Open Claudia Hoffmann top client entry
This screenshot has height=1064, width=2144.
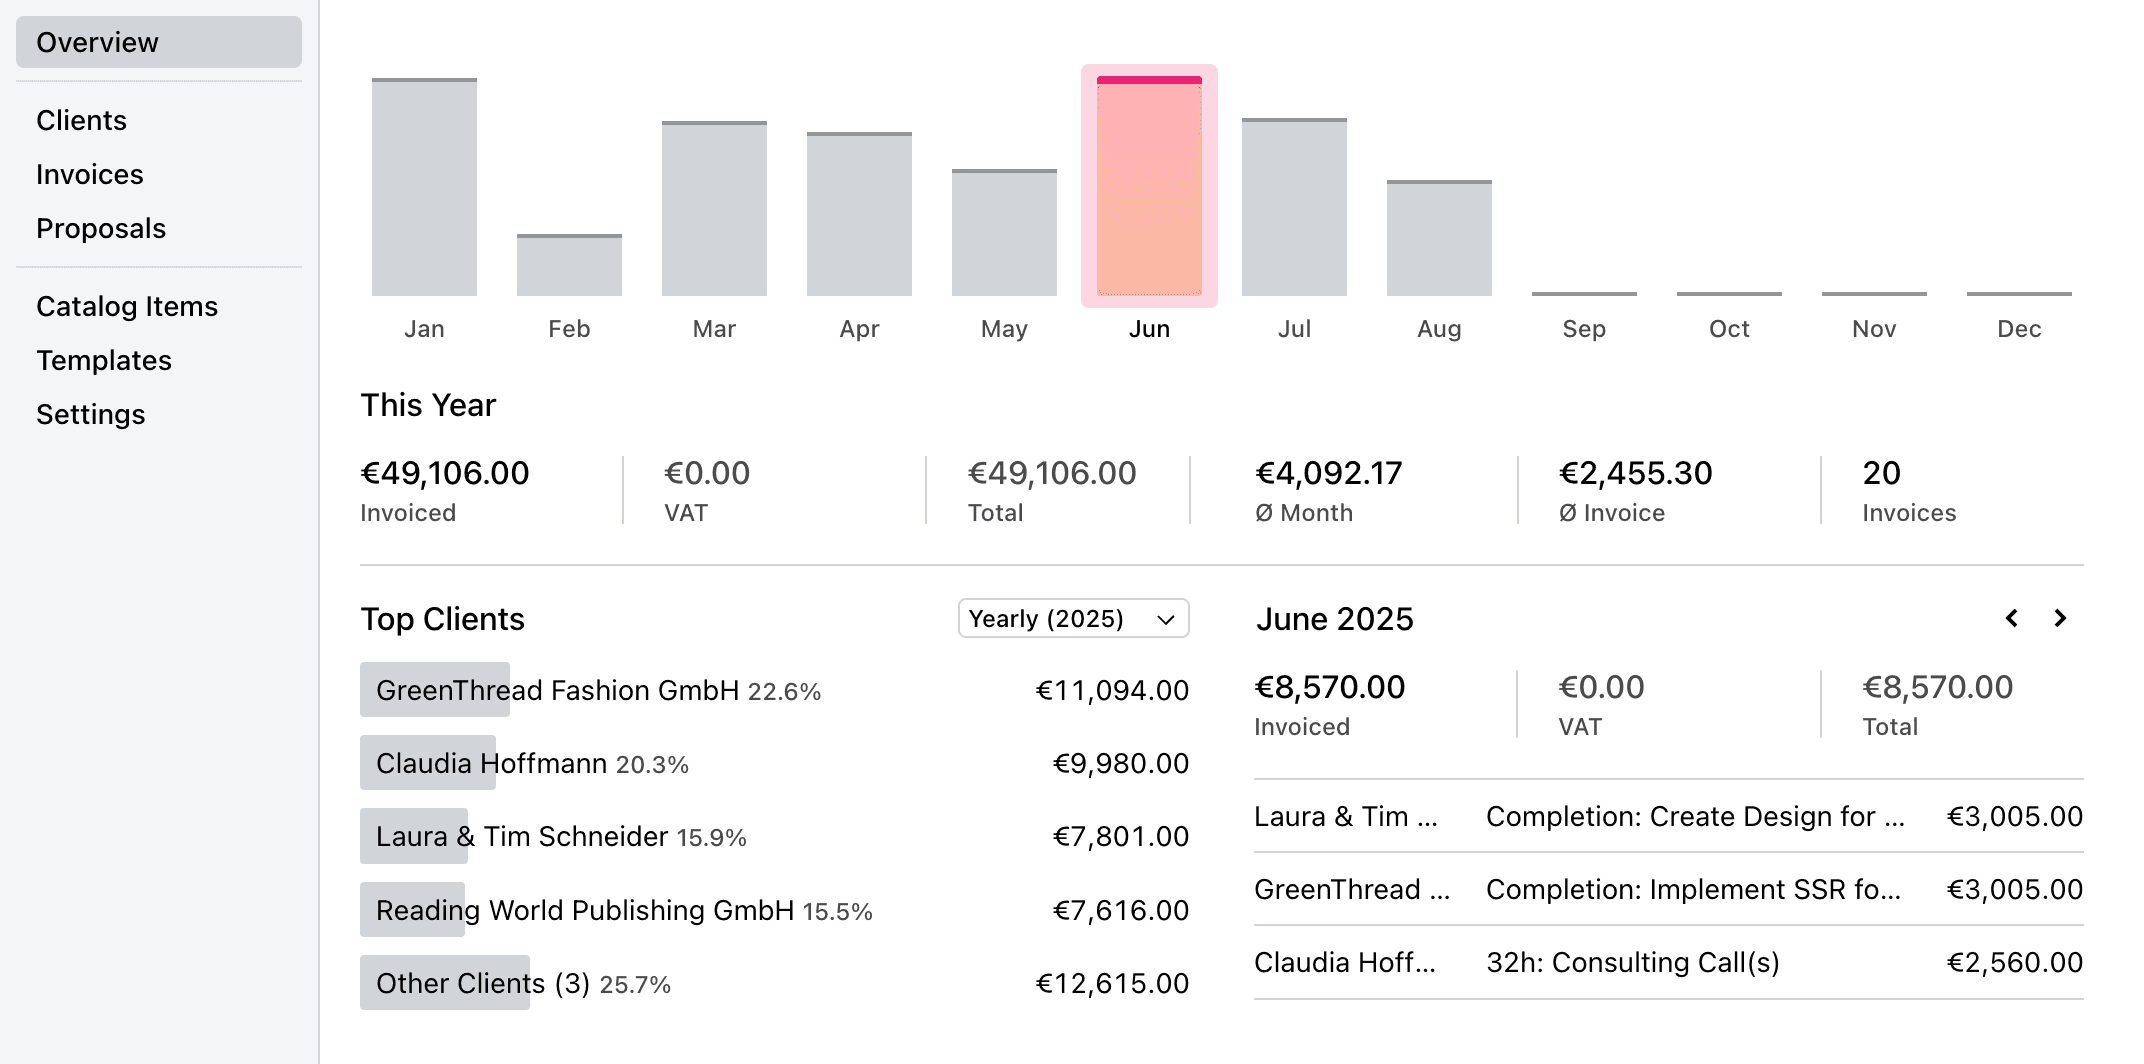click(774, 764)
